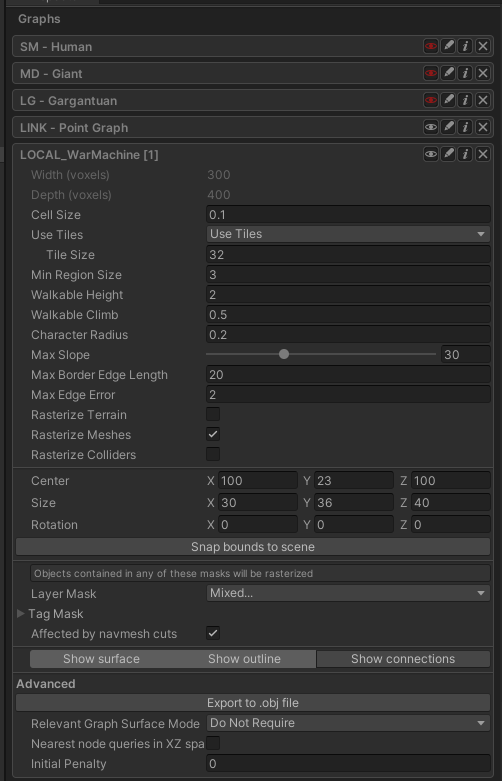Toggle the eye visibility of SM - Human graph
This screenshot has height=781, width=502.
430,46
